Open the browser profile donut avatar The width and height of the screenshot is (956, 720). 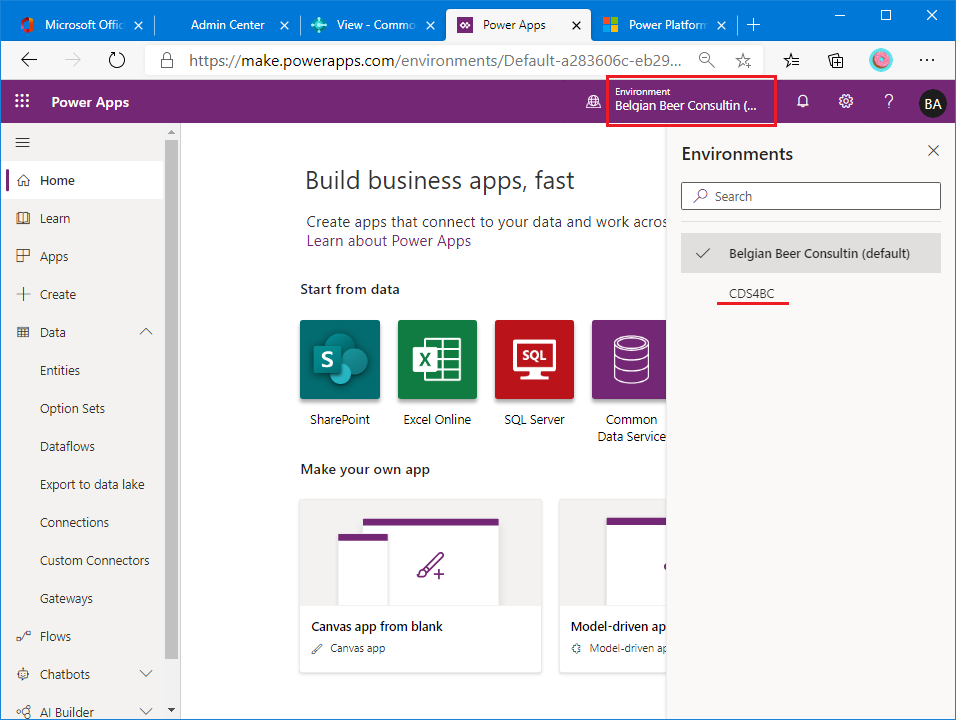pyautogui.click(x=880, y=60)
